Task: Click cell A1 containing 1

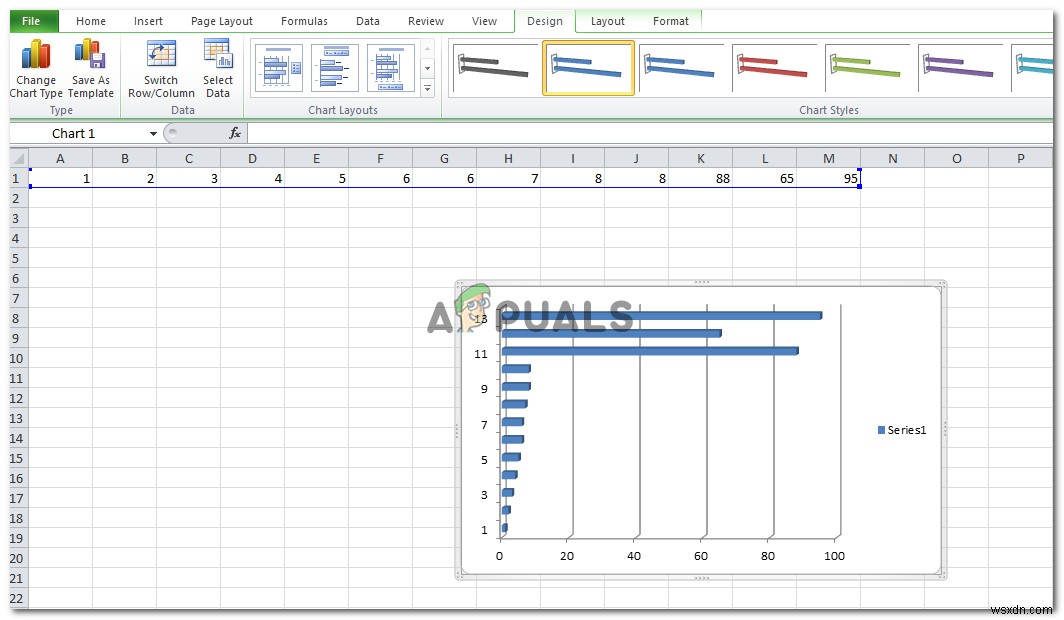Action: click(60, 178)
